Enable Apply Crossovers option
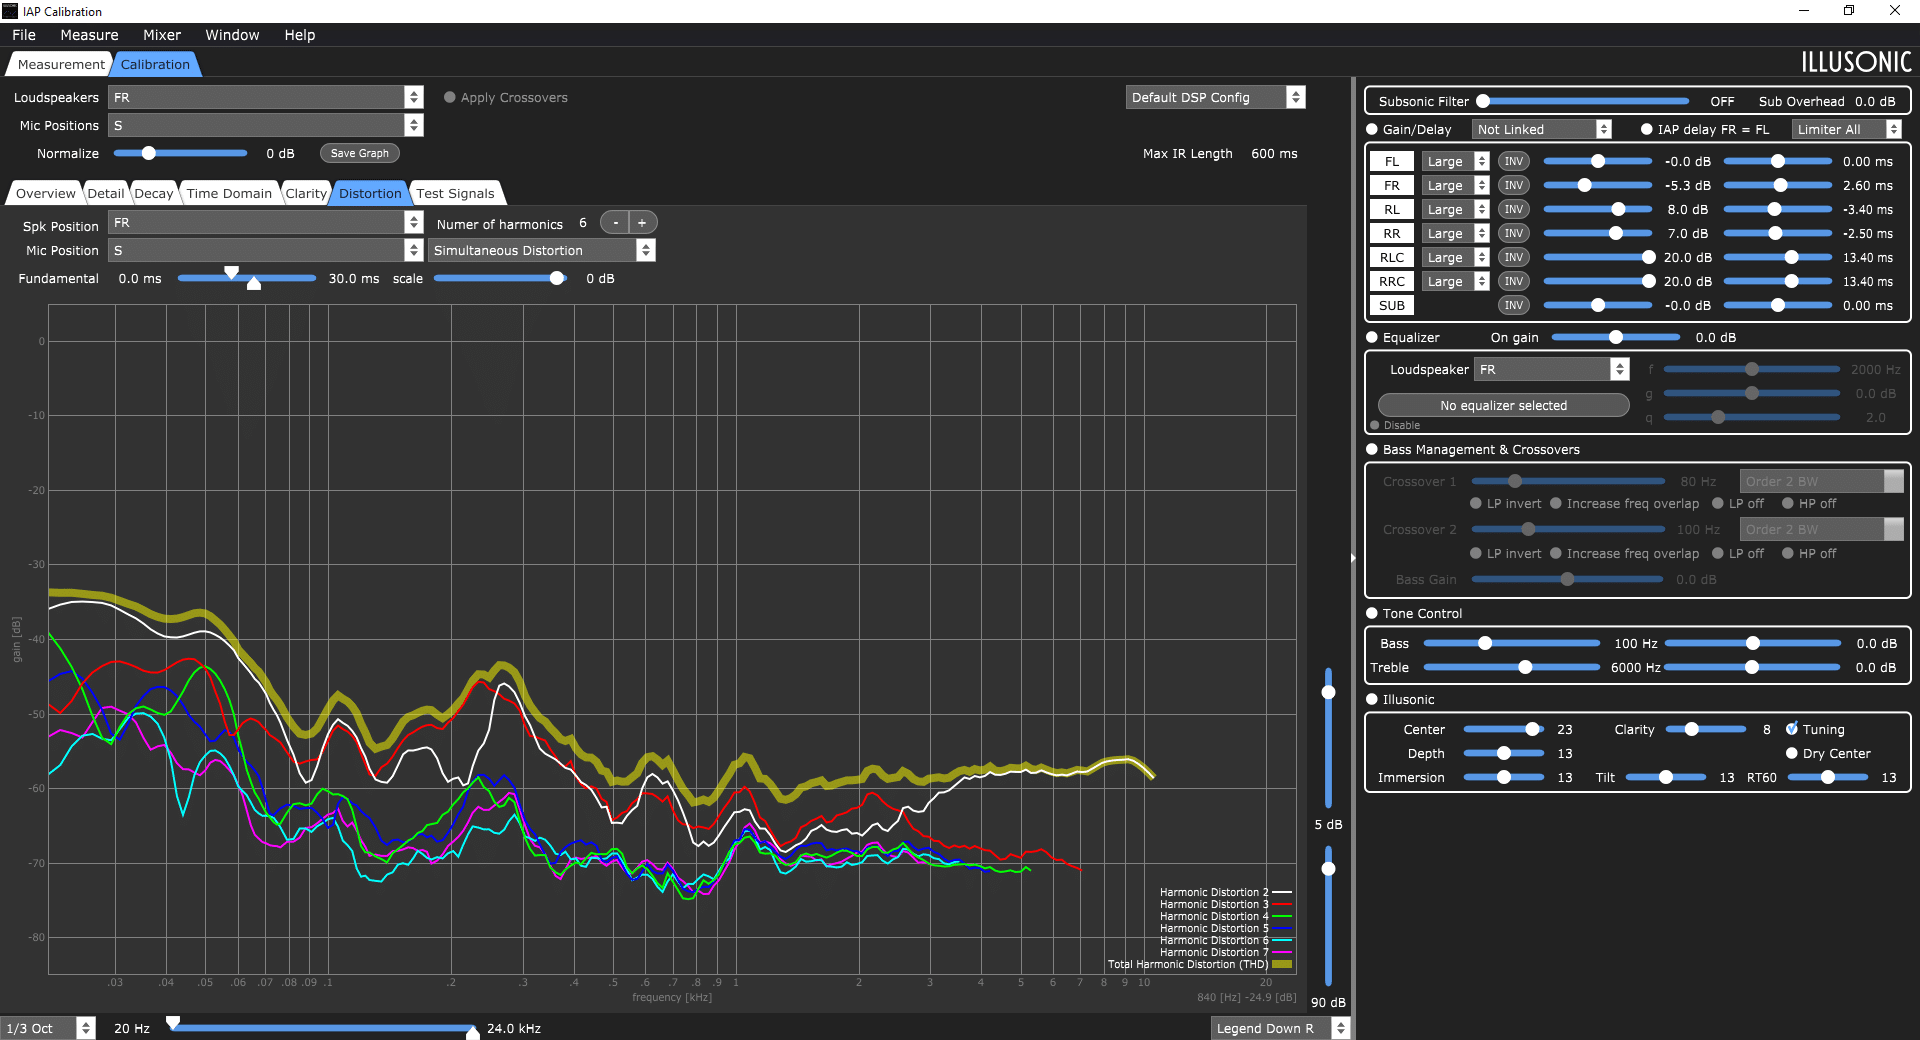 tap(450, 97)
